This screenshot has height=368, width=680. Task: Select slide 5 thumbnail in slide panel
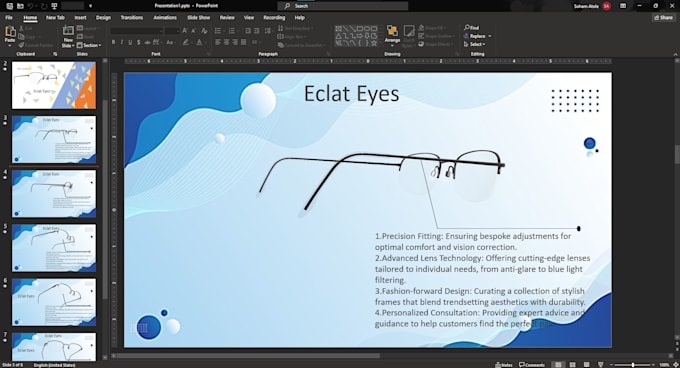click(x=54, y=248)
